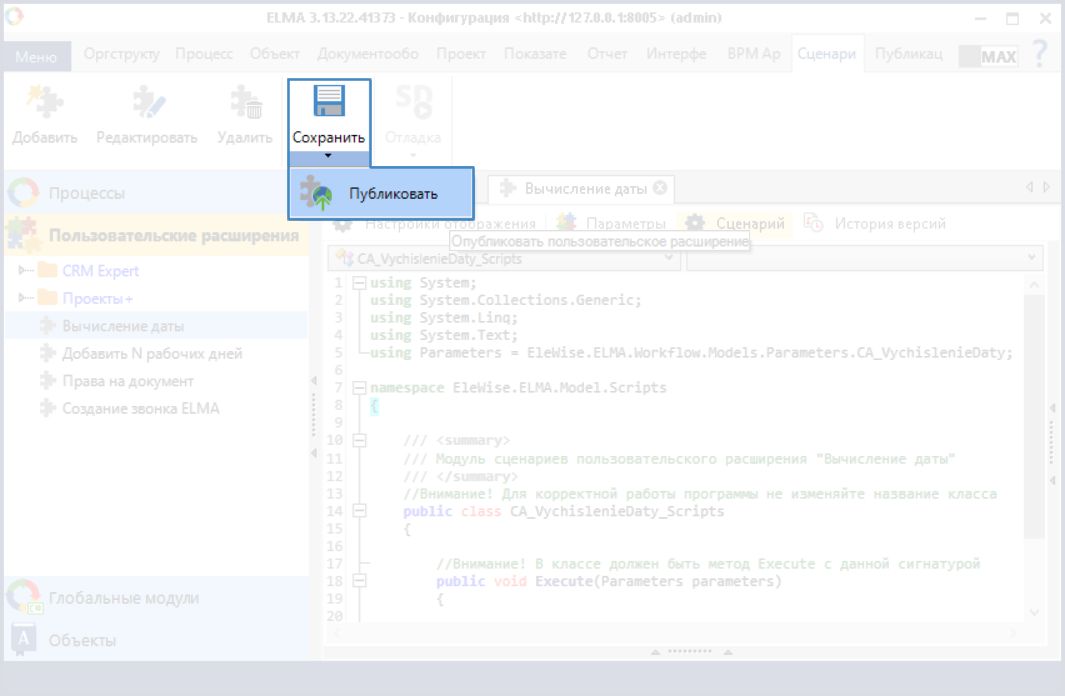
Task: Click the scroll down arrow in code editor
Action: pos(1034,612)
